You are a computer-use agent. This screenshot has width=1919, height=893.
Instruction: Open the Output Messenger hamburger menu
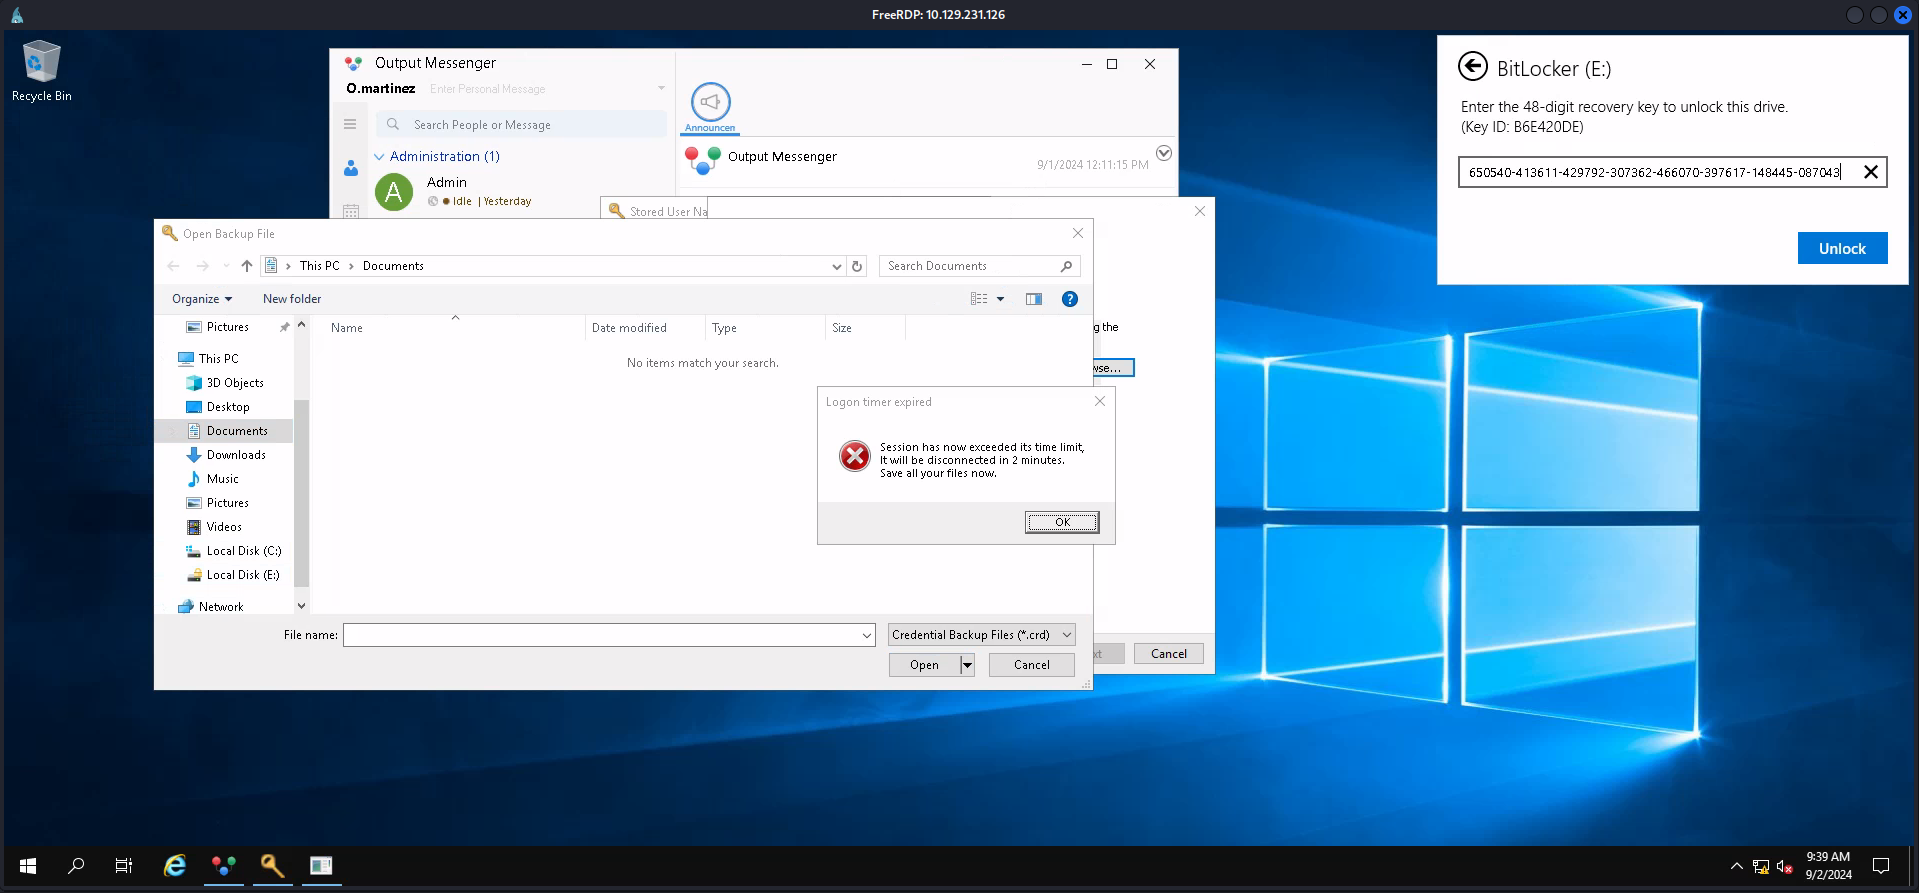point(350,124)
